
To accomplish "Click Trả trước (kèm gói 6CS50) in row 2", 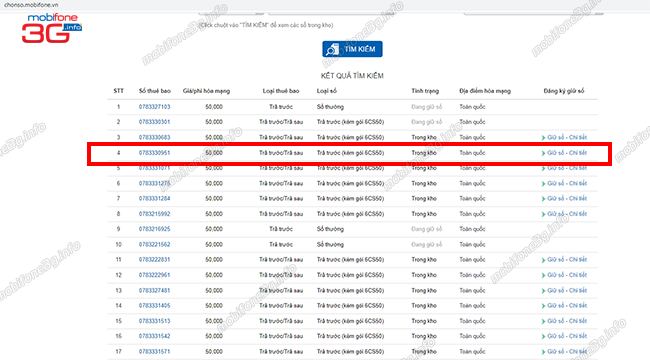I will pyautogui.click(x=350, y=122).
